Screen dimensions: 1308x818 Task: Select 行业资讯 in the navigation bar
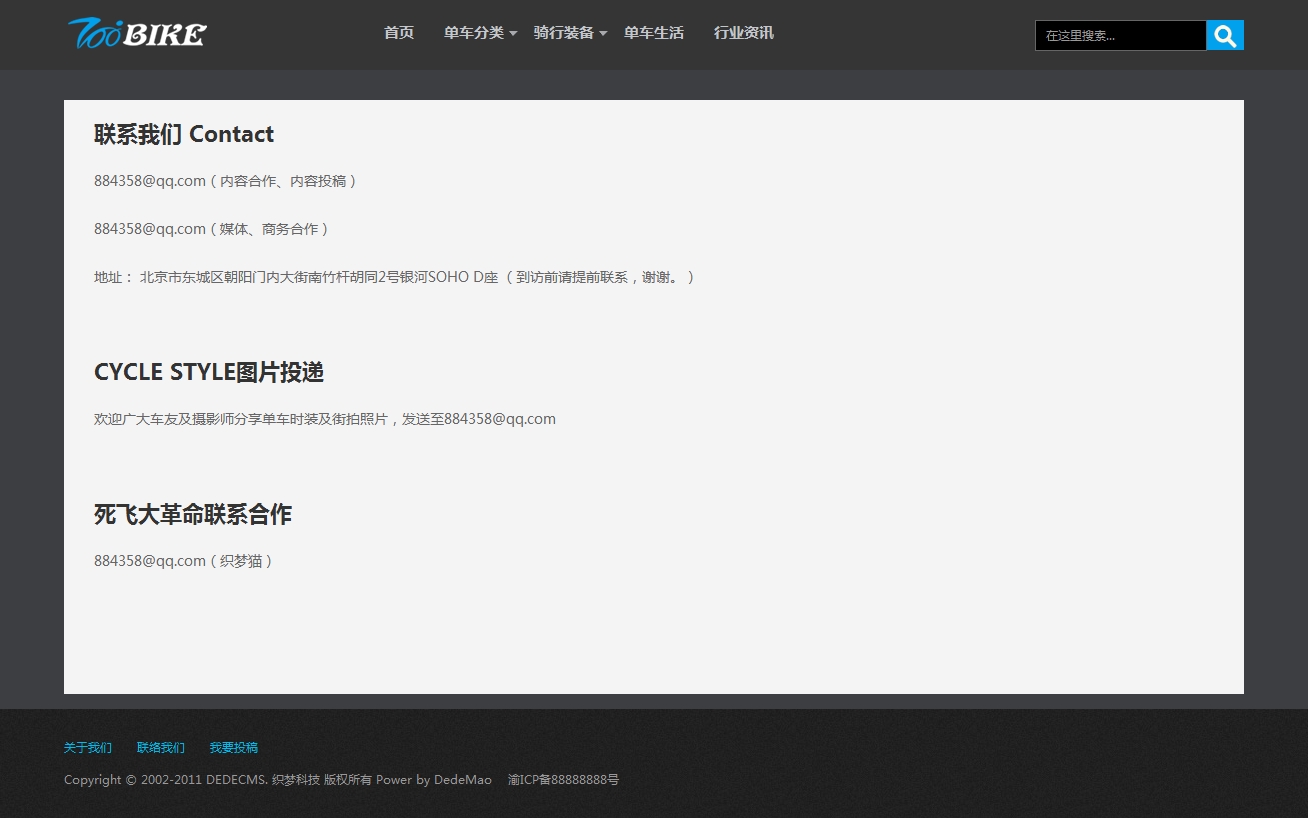point(743,33)
